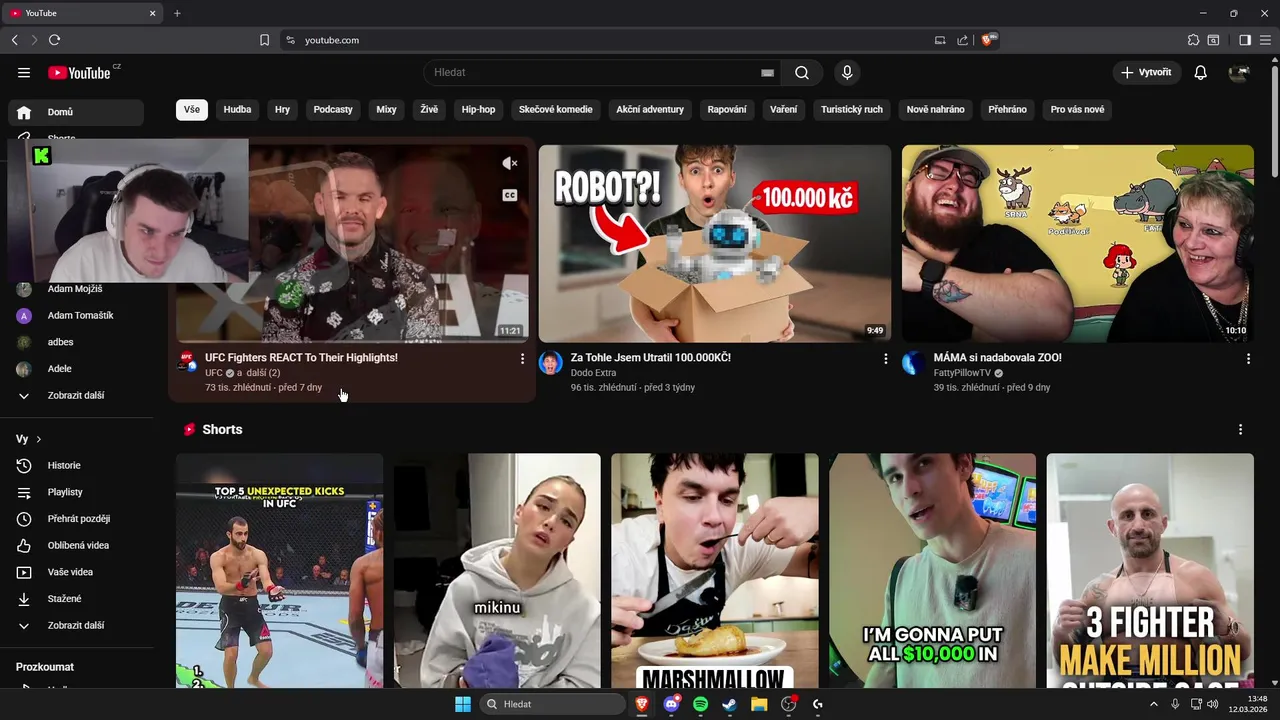Open Vaše videa in the sidebar
1280x720 pixels.
(76, 572)
